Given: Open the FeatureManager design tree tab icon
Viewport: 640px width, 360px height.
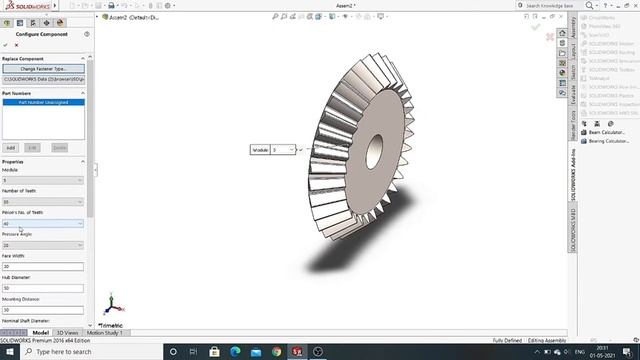Looking at the screenshot, I should pyautogui.click(x=7, y=23).
